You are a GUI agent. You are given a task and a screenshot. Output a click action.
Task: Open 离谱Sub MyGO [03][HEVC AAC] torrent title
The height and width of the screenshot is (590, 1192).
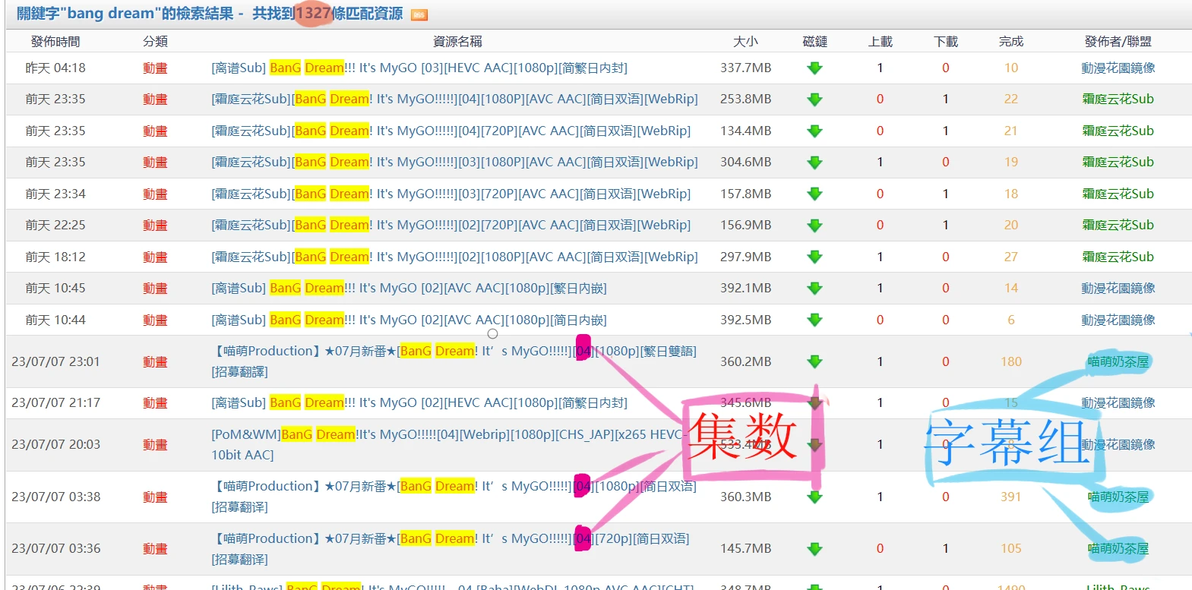click(419, 68)
